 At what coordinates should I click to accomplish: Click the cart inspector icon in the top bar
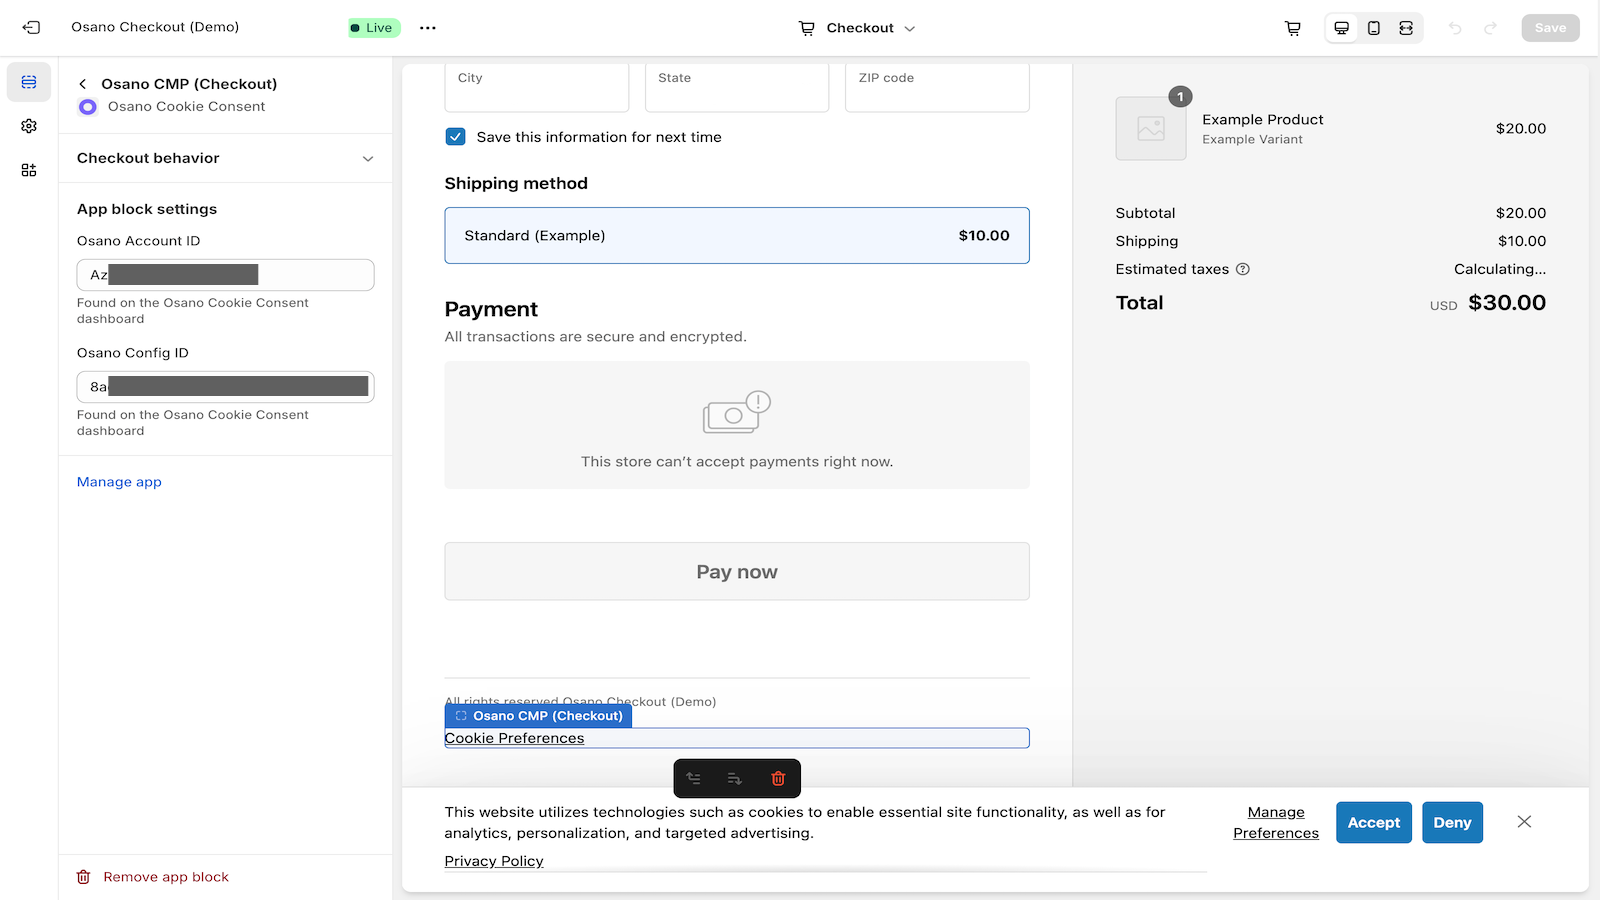coord(1293,28)
